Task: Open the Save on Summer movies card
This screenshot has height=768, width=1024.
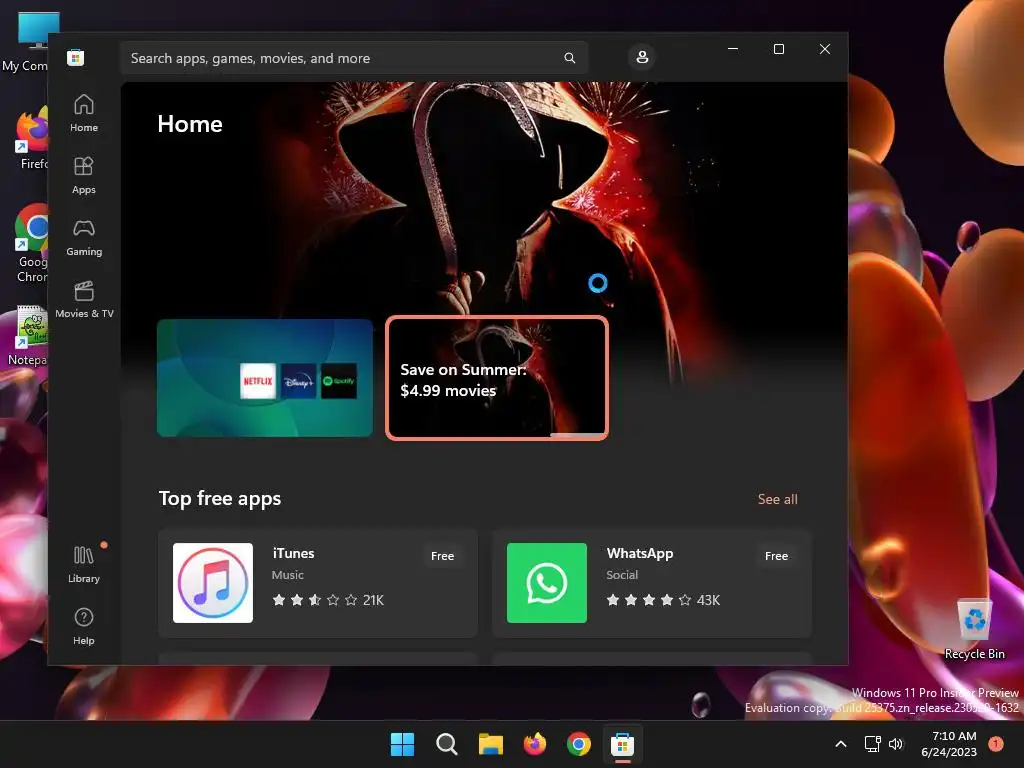Action: (497, 378)
